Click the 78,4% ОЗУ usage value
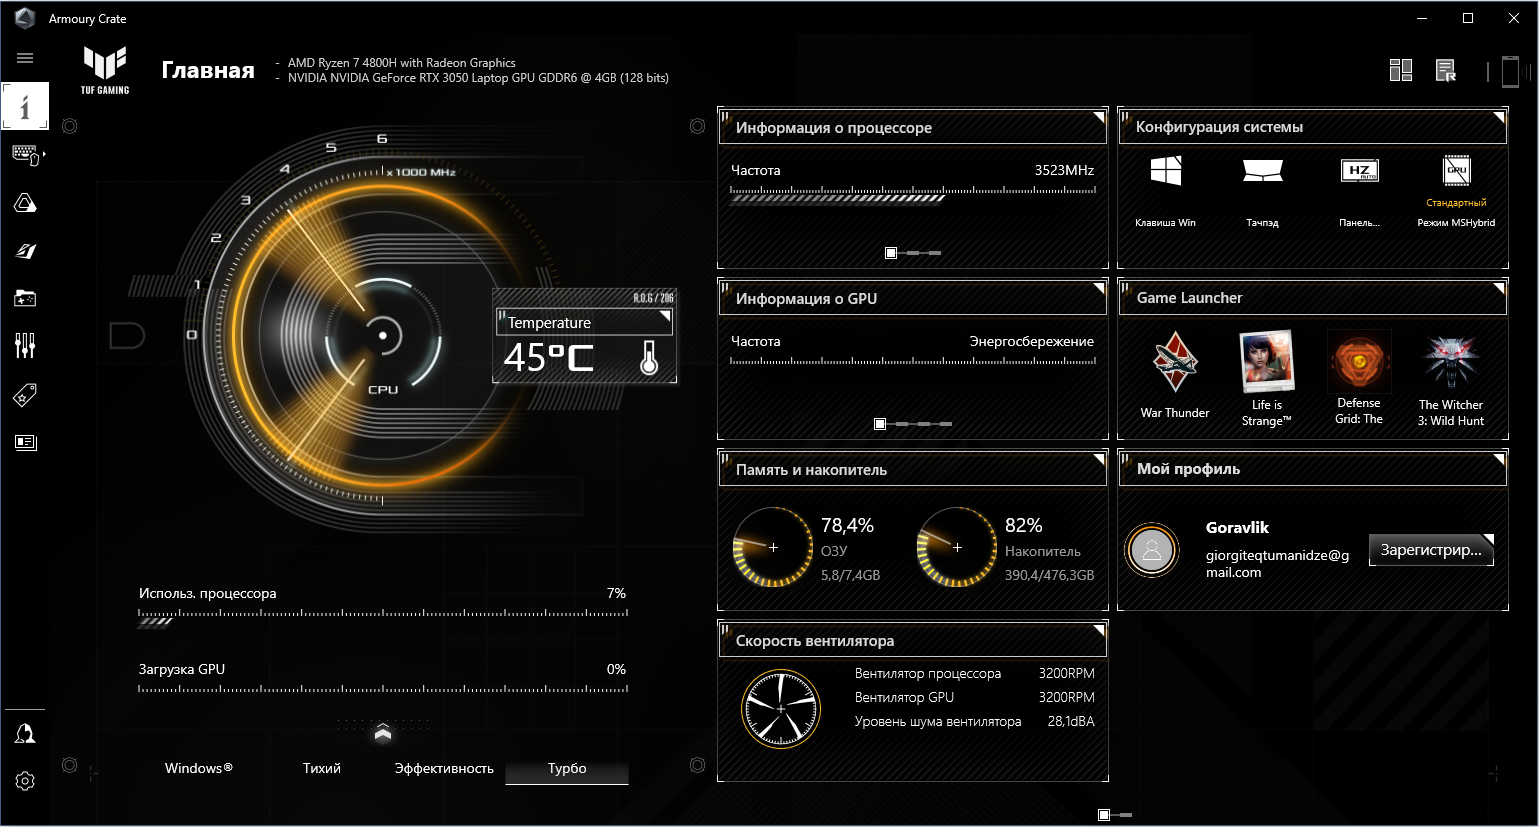Image resolution: width=1539 pixels, height=827 pixels. tap(847, 525)
